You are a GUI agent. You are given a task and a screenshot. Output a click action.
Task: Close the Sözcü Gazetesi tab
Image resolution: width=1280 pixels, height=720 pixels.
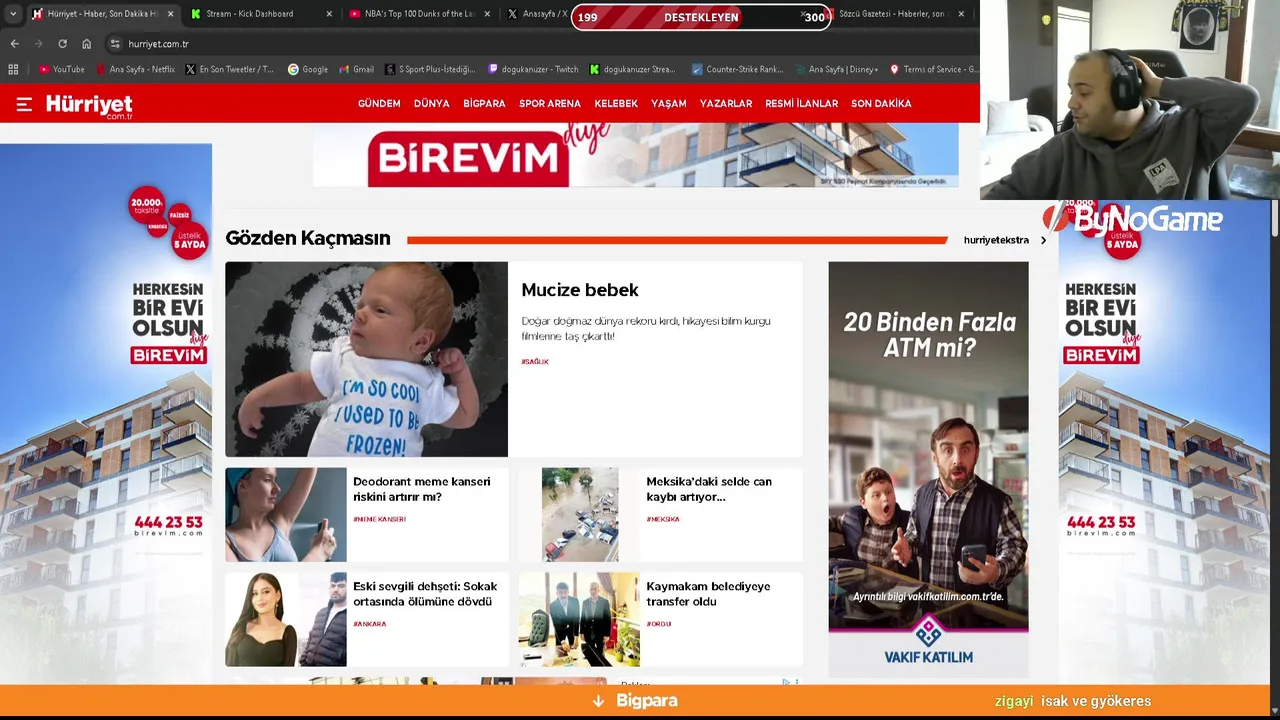[x=961, y=14]
